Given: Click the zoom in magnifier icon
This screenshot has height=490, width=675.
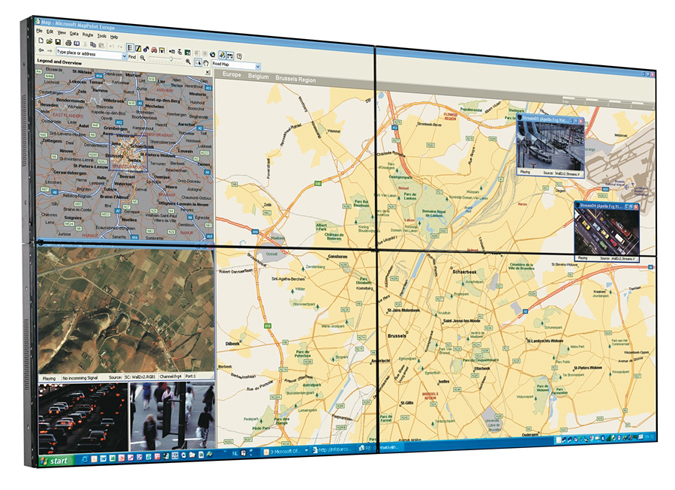Looking at the screenshot, I should [x=187, y=62].
